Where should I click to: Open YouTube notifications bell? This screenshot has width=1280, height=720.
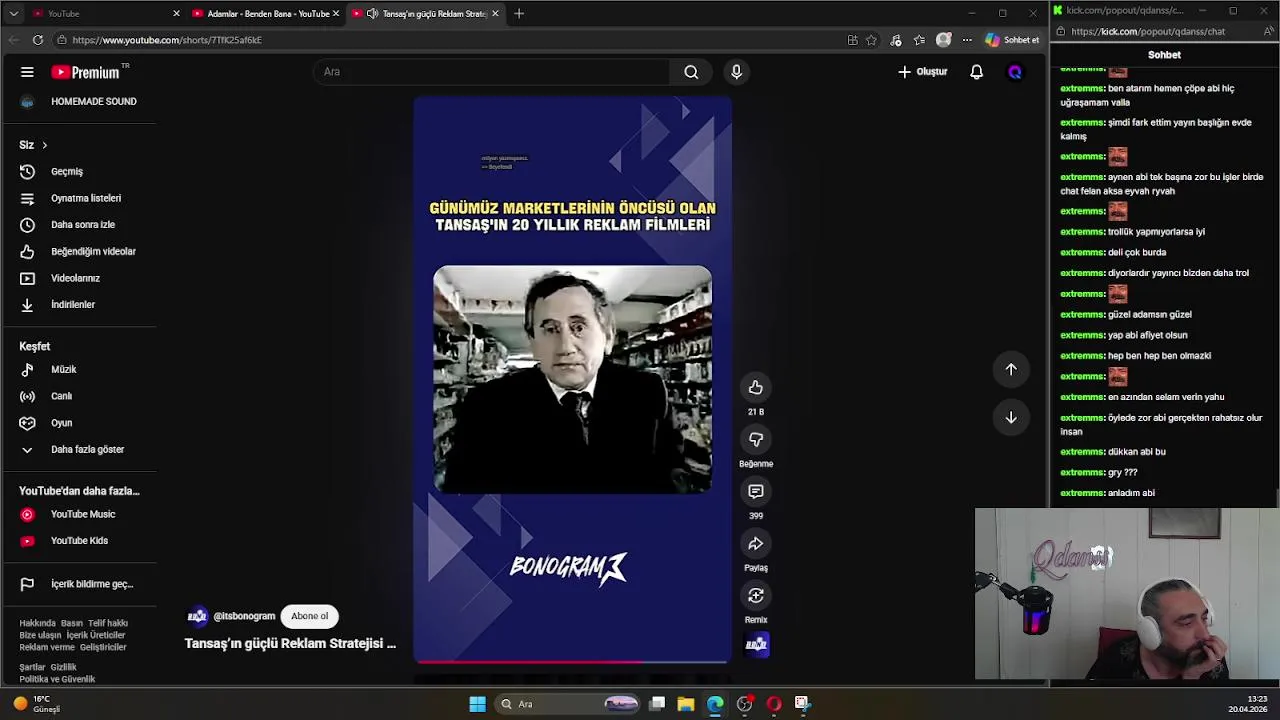[976, 72]
